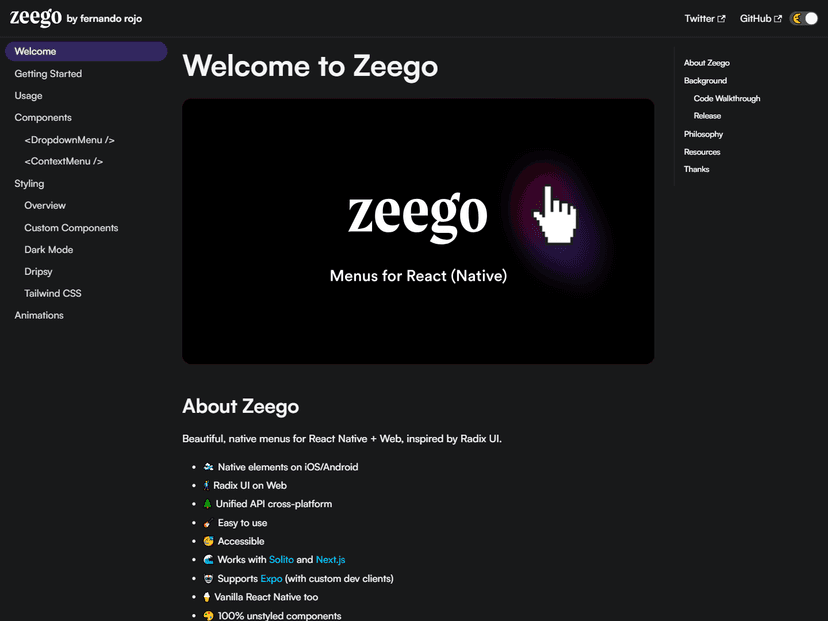This screenshot has width=828, height=621.
Task: Jump to Release section
Action: (707, 116)
